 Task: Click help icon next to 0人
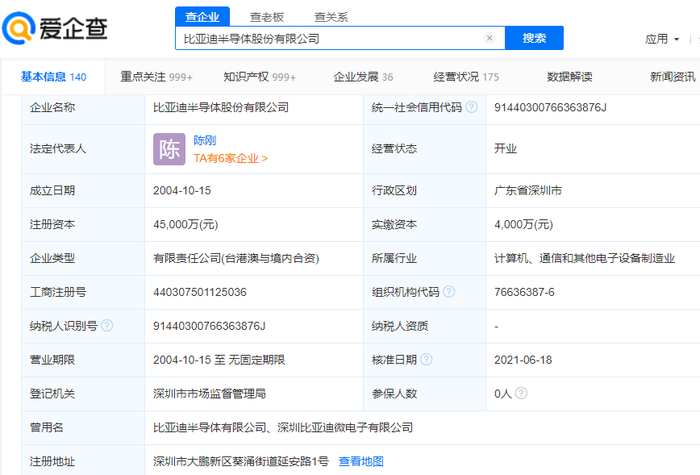click(x=521, y=393)
